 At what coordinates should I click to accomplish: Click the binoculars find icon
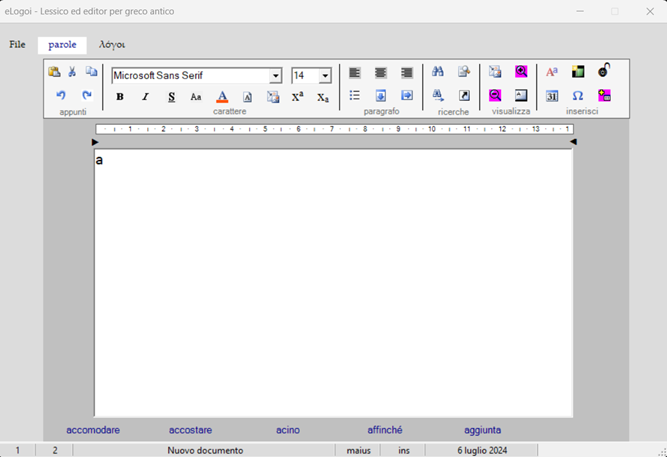click(437, 72)
